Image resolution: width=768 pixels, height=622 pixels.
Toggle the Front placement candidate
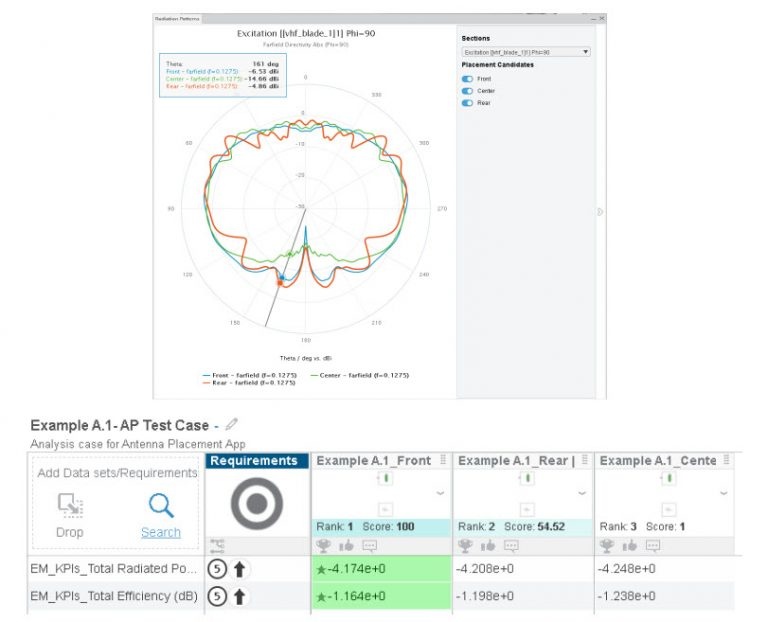tap(467, 79)
